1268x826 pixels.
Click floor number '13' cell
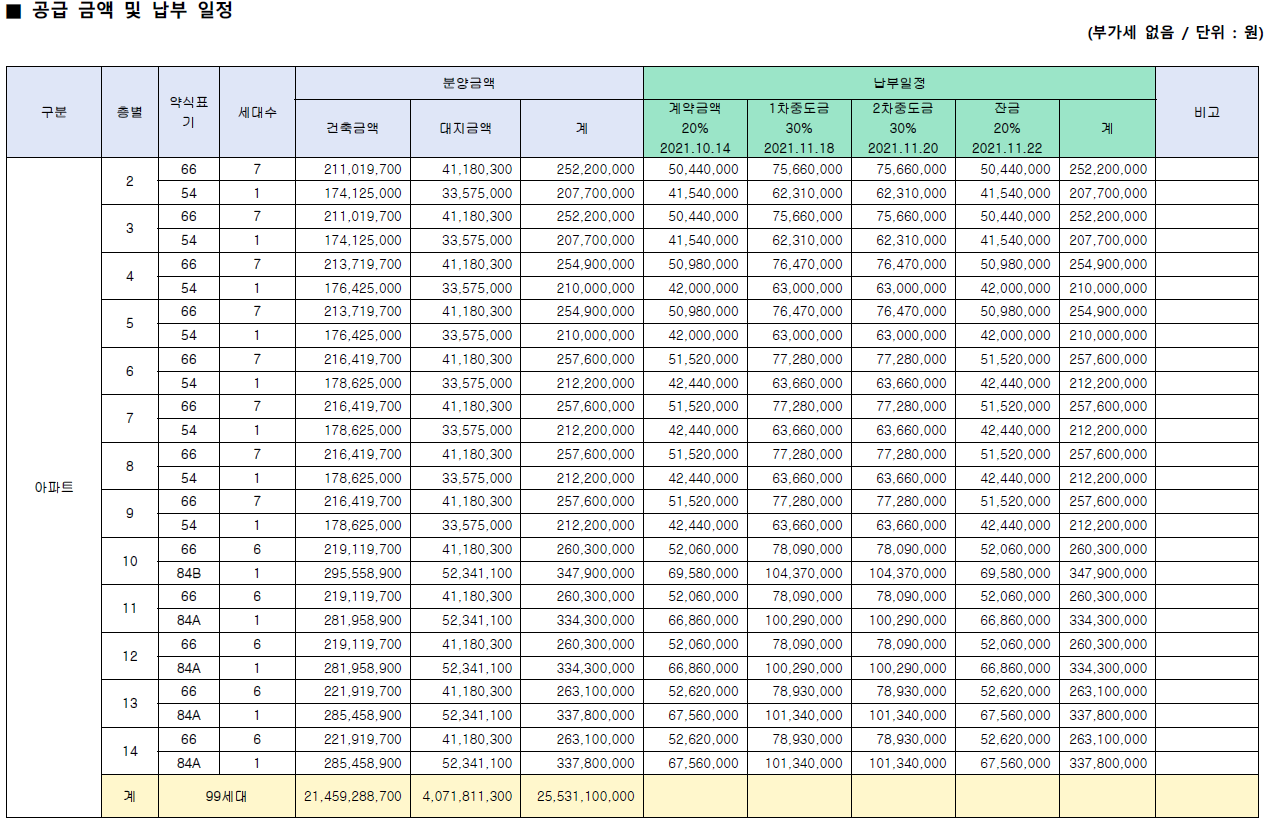[130, 703]
